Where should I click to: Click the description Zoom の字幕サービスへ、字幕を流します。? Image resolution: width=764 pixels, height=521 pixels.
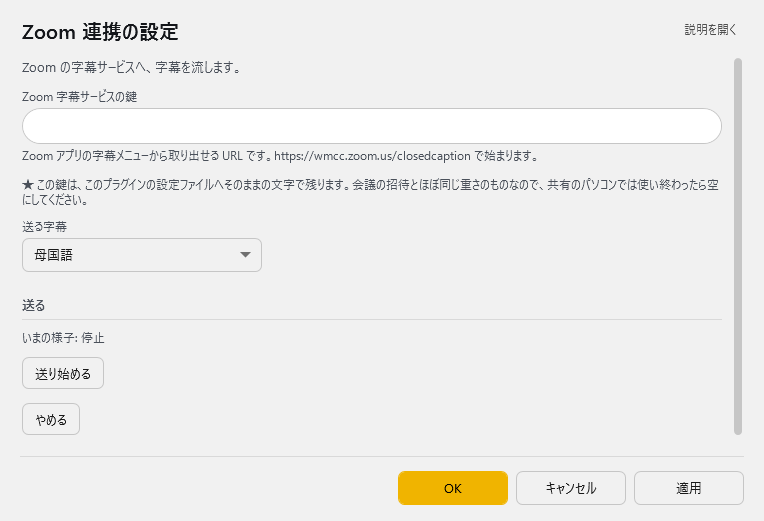pyautogui.click(x=132, y=67)
